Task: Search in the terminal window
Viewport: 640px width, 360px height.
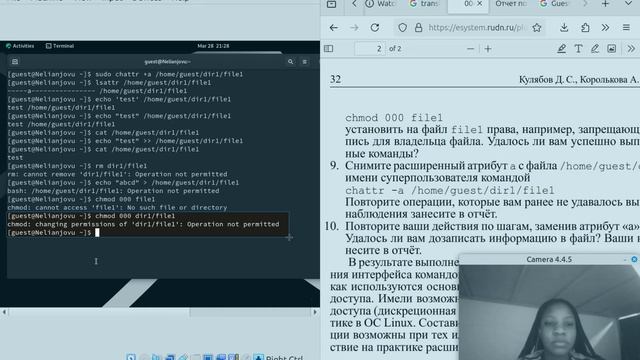Action: 291,62
